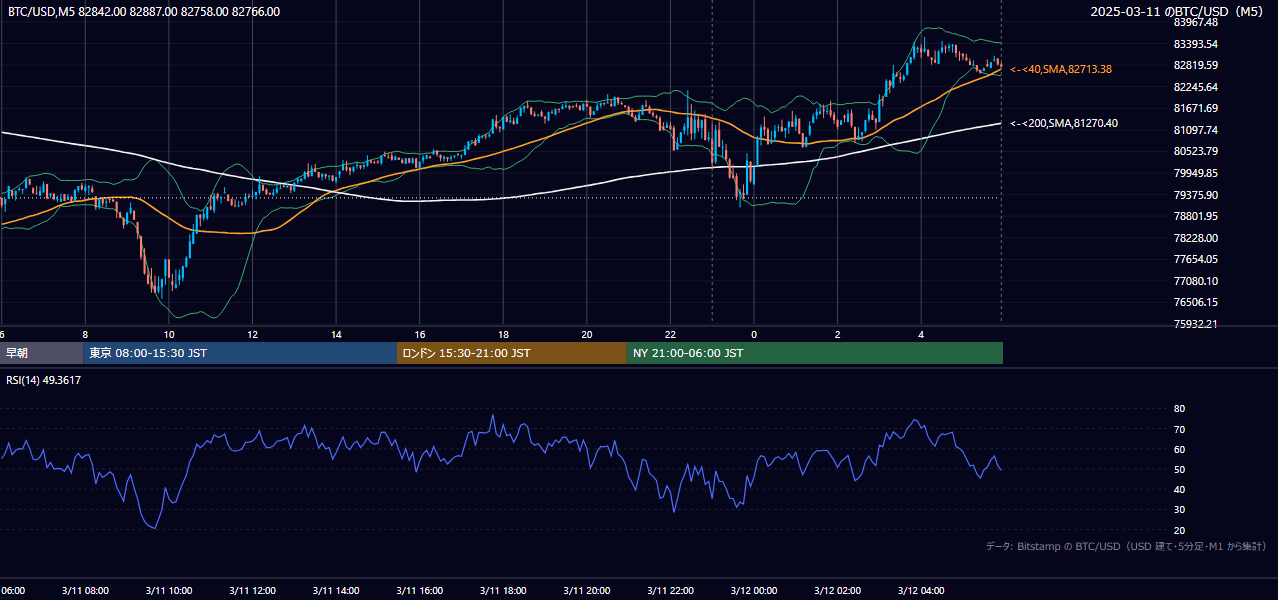The width and height of the screenshot is (1278, 600).
Task: Click RSI scale level 40
Action: point(1179,489)
